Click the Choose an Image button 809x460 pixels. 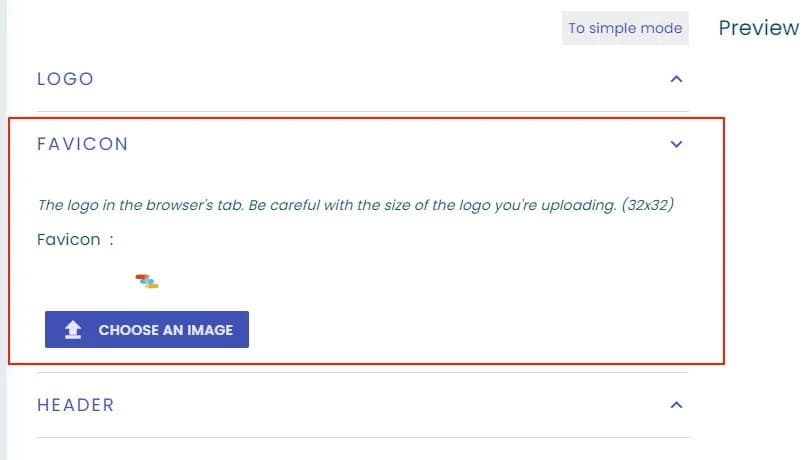(x=147, y=330)
